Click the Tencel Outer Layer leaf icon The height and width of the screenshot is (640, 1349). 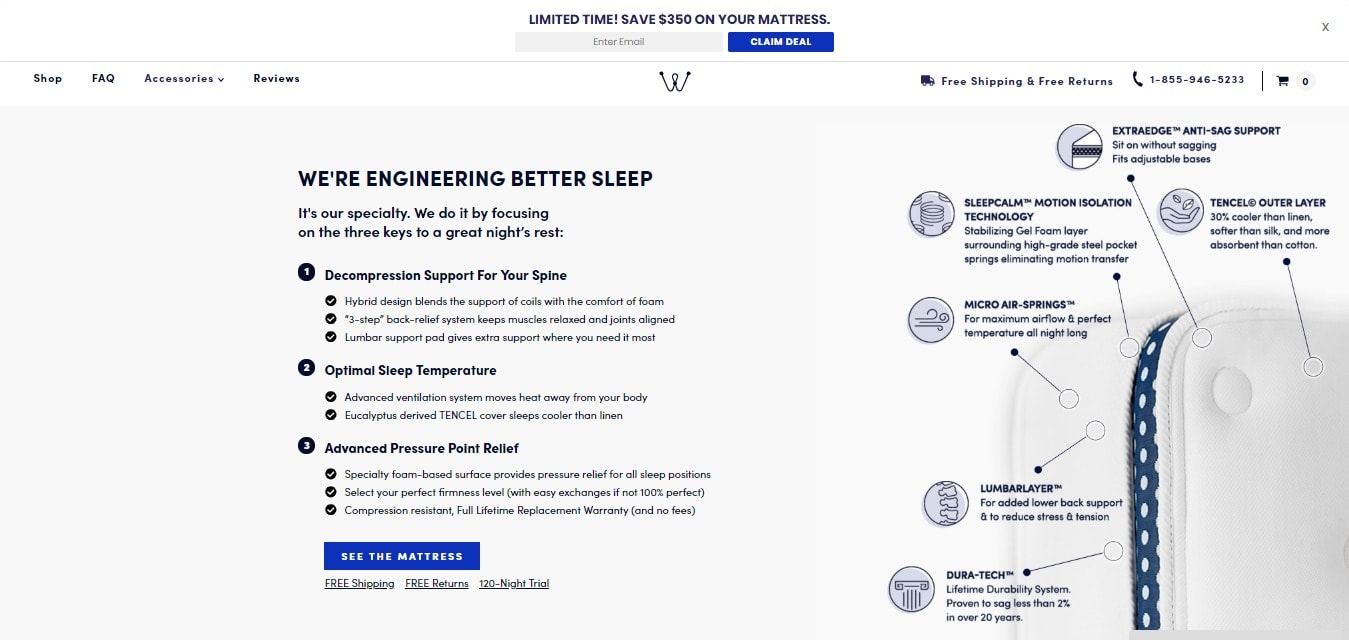tap(1181, 211)
